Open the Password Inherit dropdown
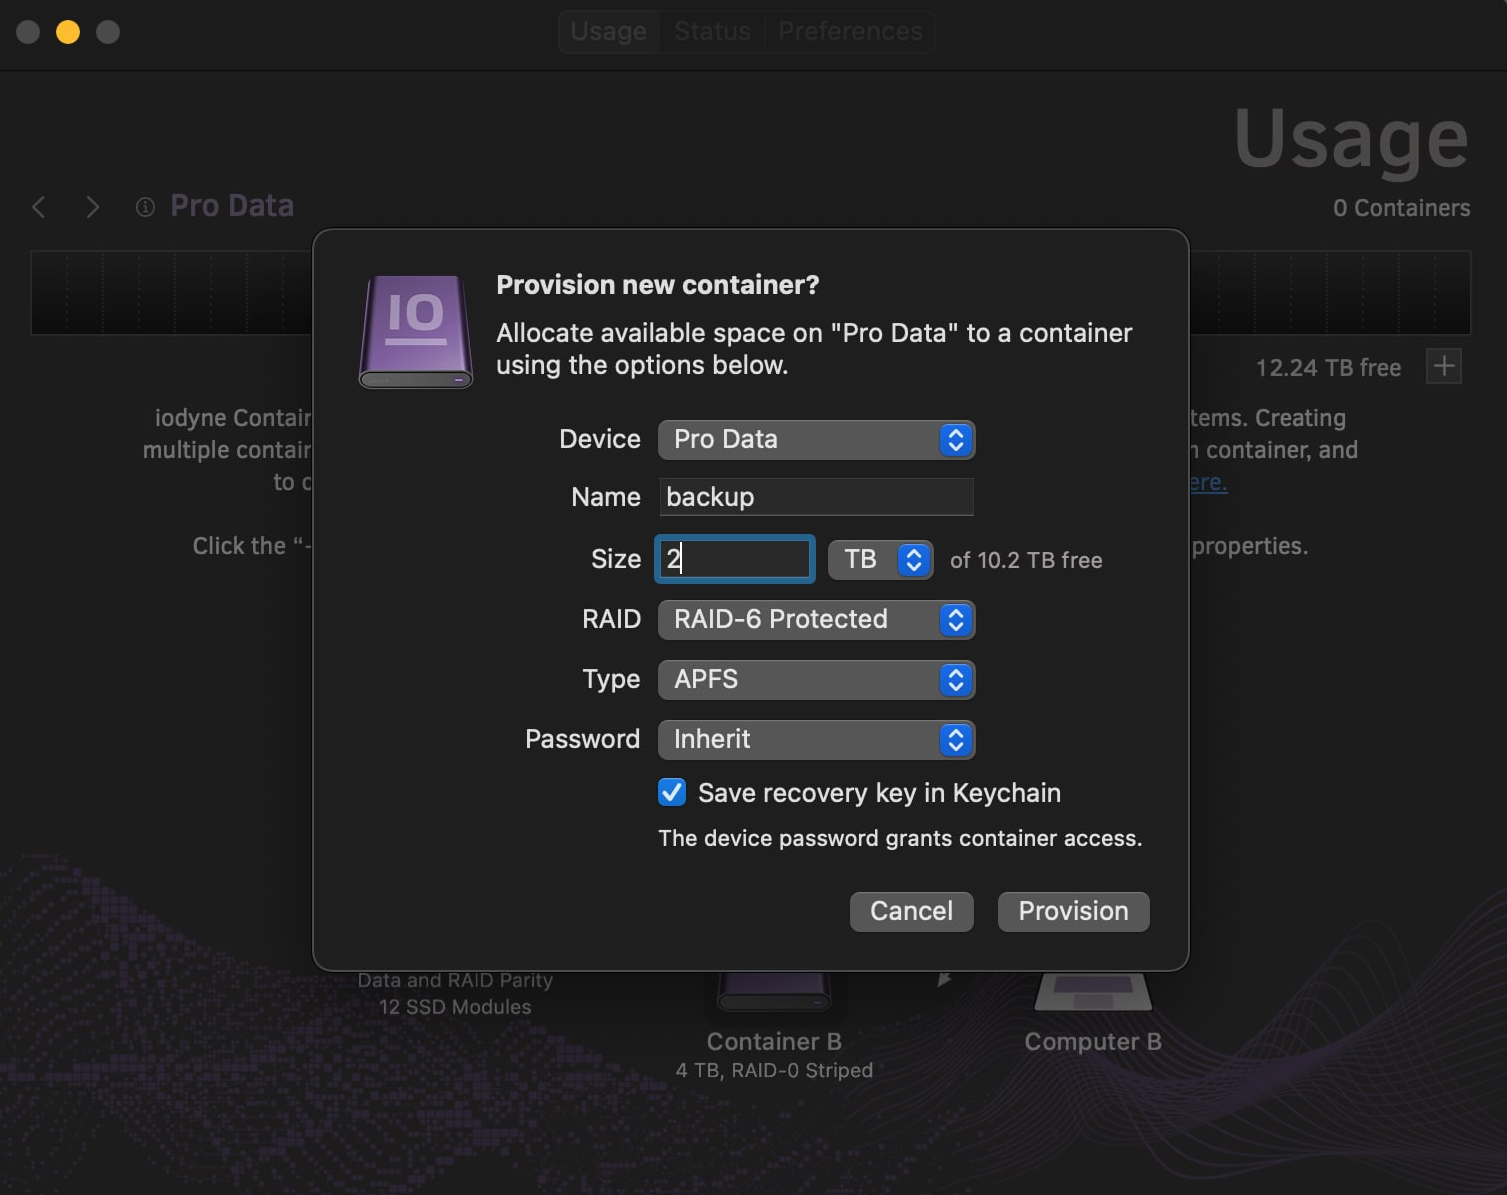The image size is (1507, 1195). coord(816,740)
